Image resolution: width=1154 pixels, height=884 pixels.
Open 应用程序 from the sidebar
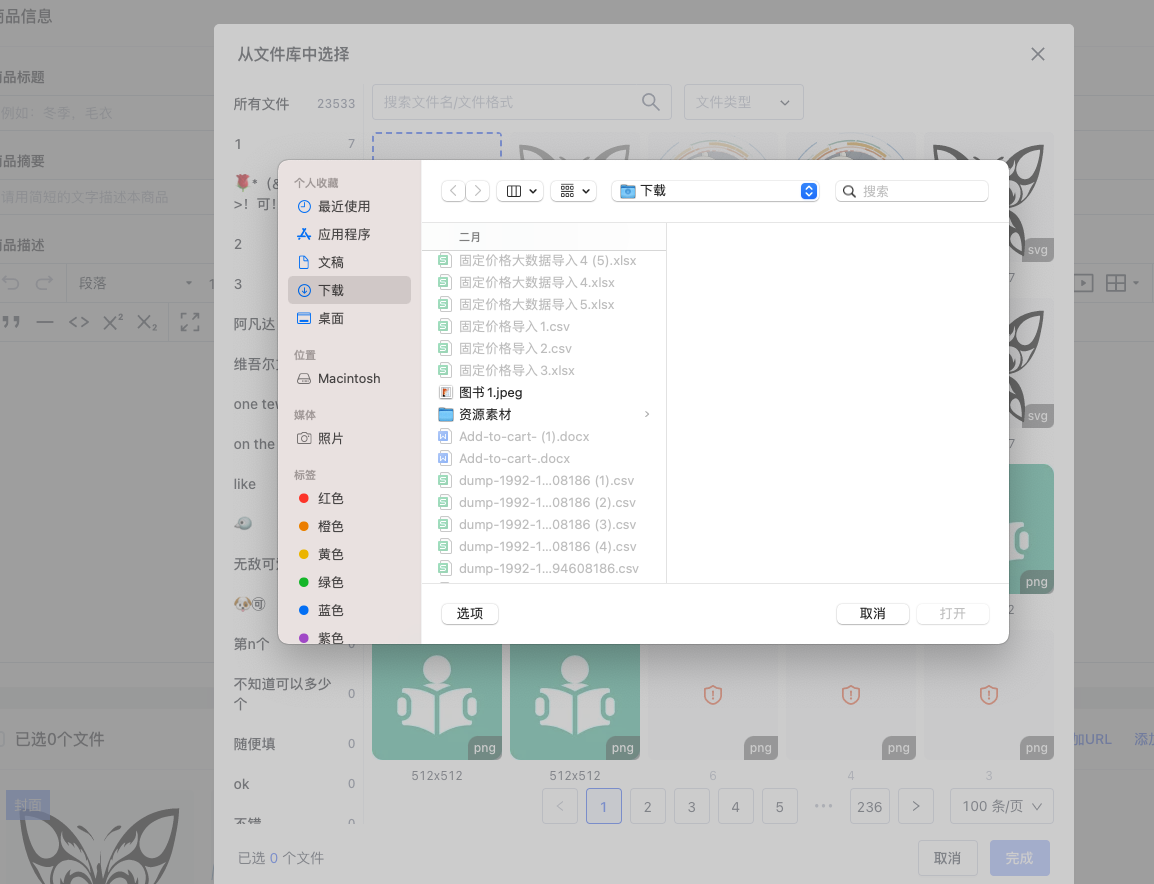pos(343,234)
